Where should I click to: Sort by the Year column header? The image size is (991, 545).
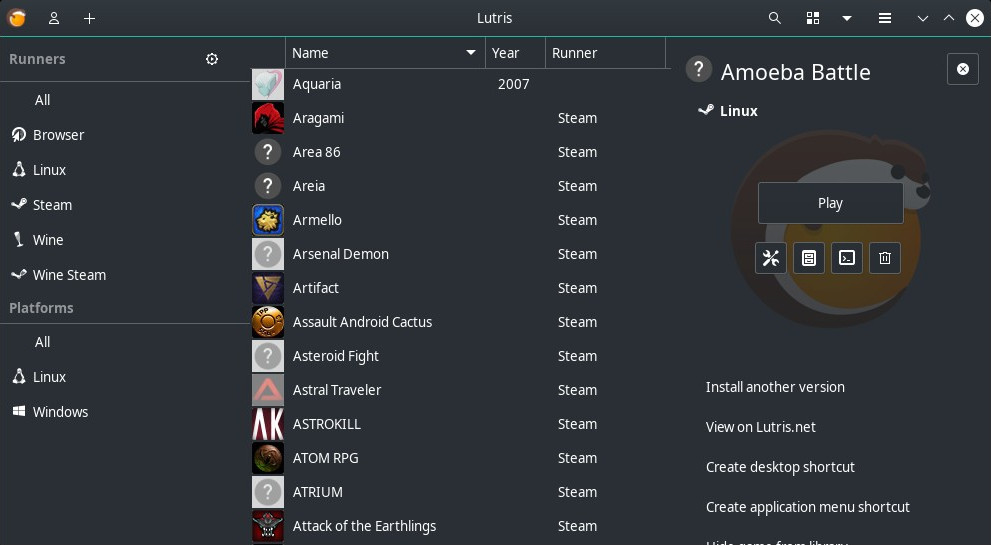coord(515,53)
